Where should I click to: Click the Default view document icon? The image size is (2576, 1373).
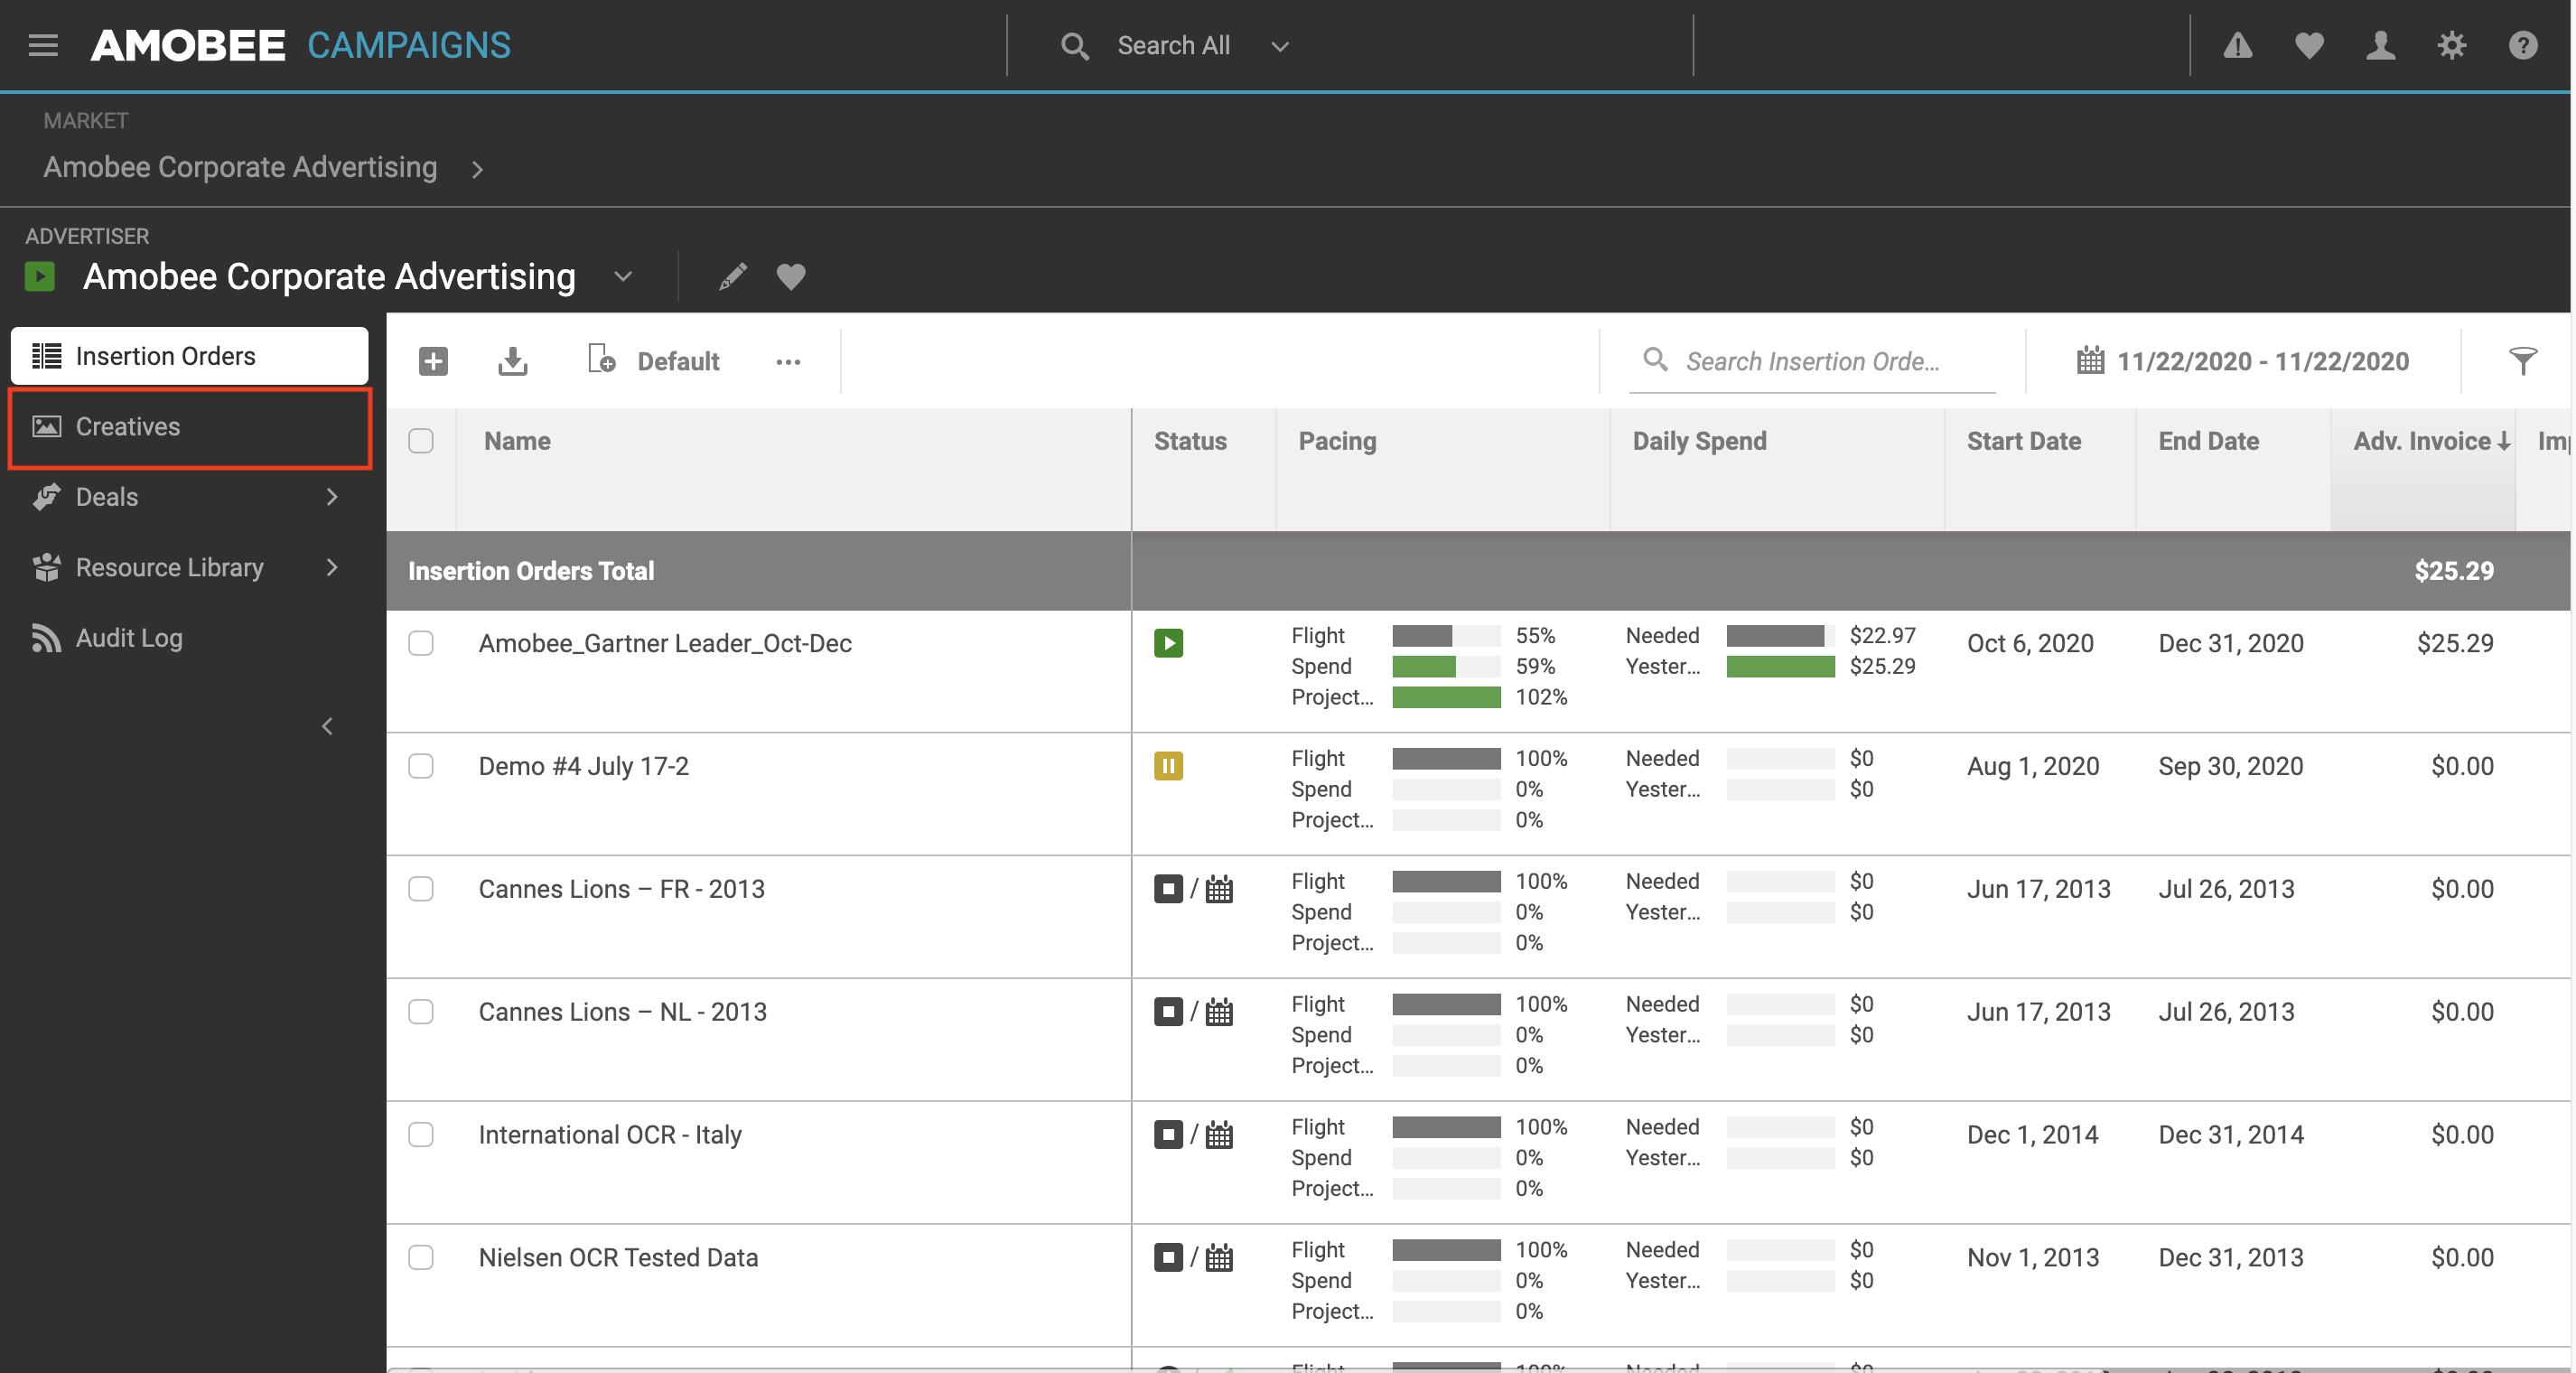601,359
